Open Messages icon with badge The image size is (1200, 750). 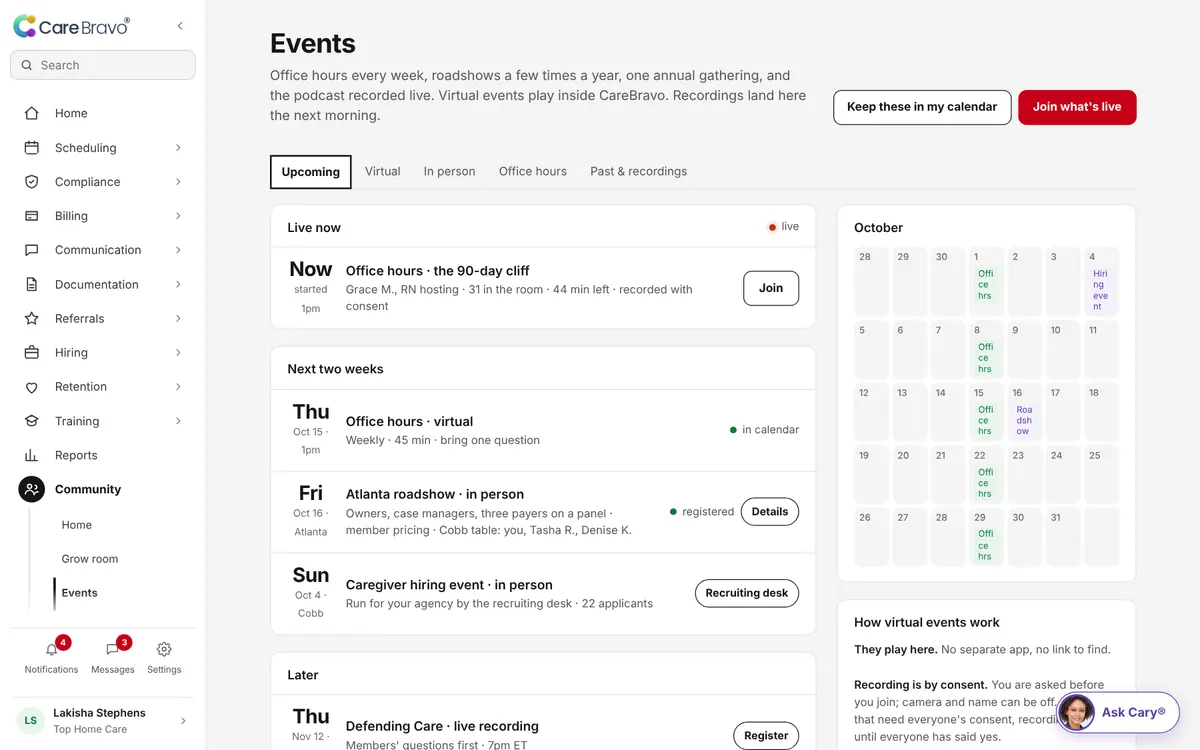point(112,650)
